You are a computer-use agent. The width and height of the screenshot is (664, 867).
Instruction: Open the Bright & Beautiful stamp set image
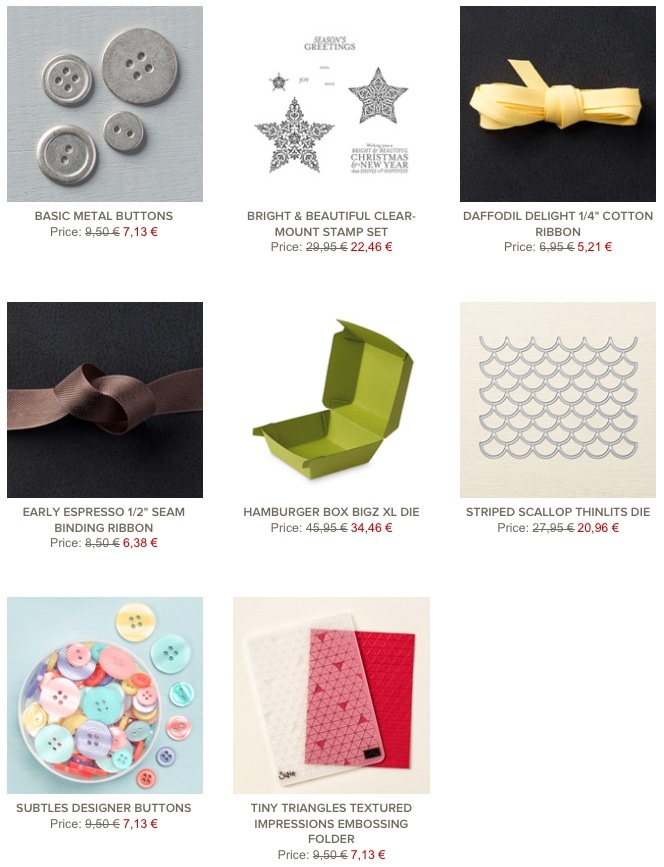(x=331, y=104)
